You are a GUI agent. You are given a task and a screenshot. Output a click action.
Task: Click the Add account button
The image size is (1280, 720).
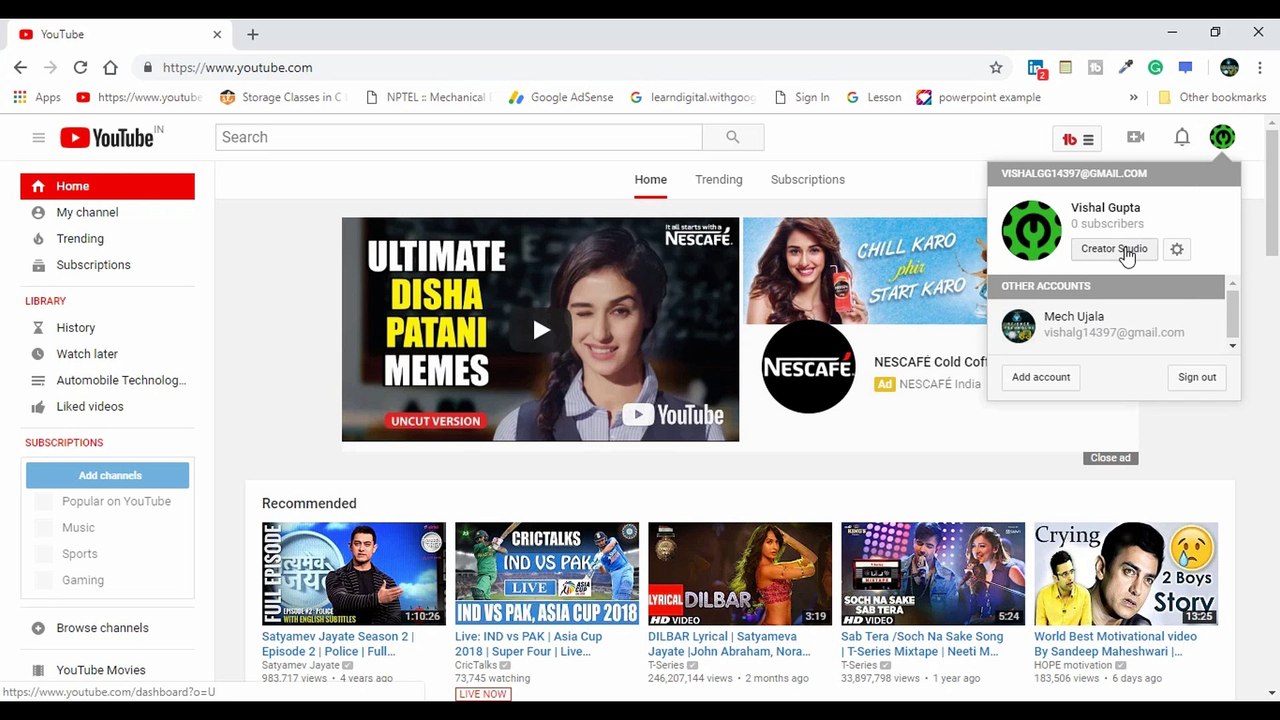(1041, 377)
